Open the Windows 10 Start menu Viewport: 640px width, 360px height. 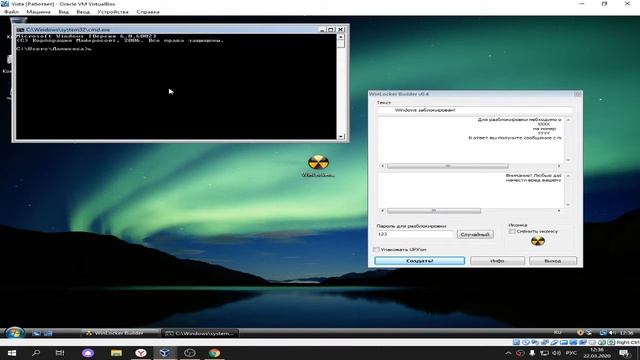tap(11, 353)
